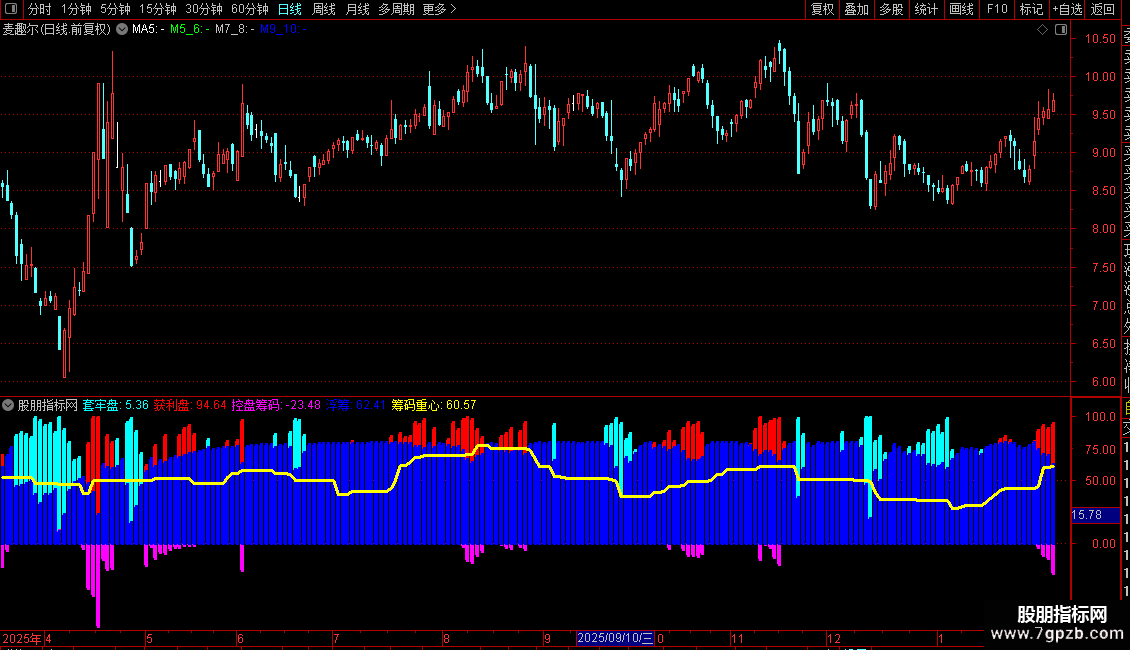Open the 统计 statistics tool

pos(926,9)
